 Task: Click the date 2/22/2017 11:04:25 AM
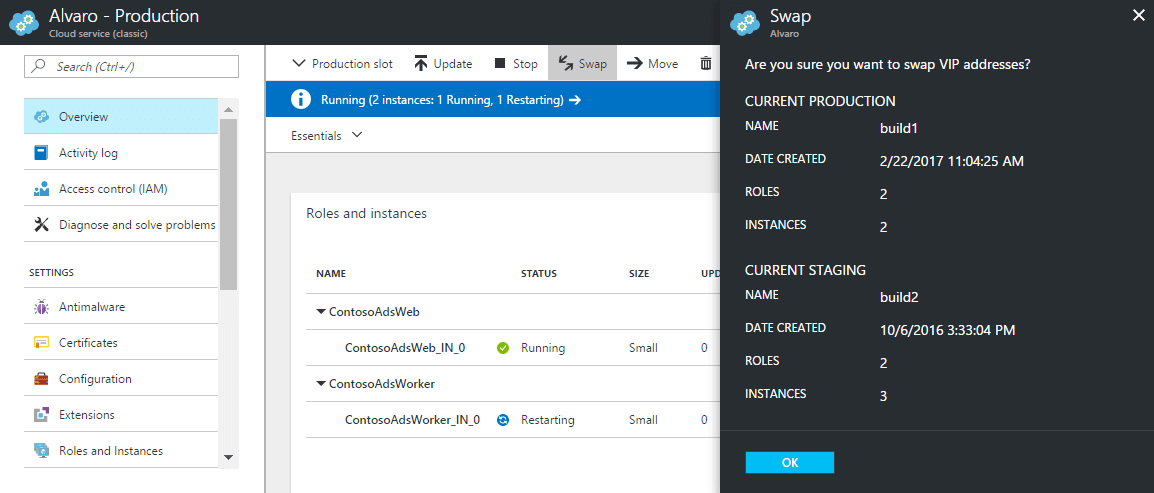[x=952, y=161]
